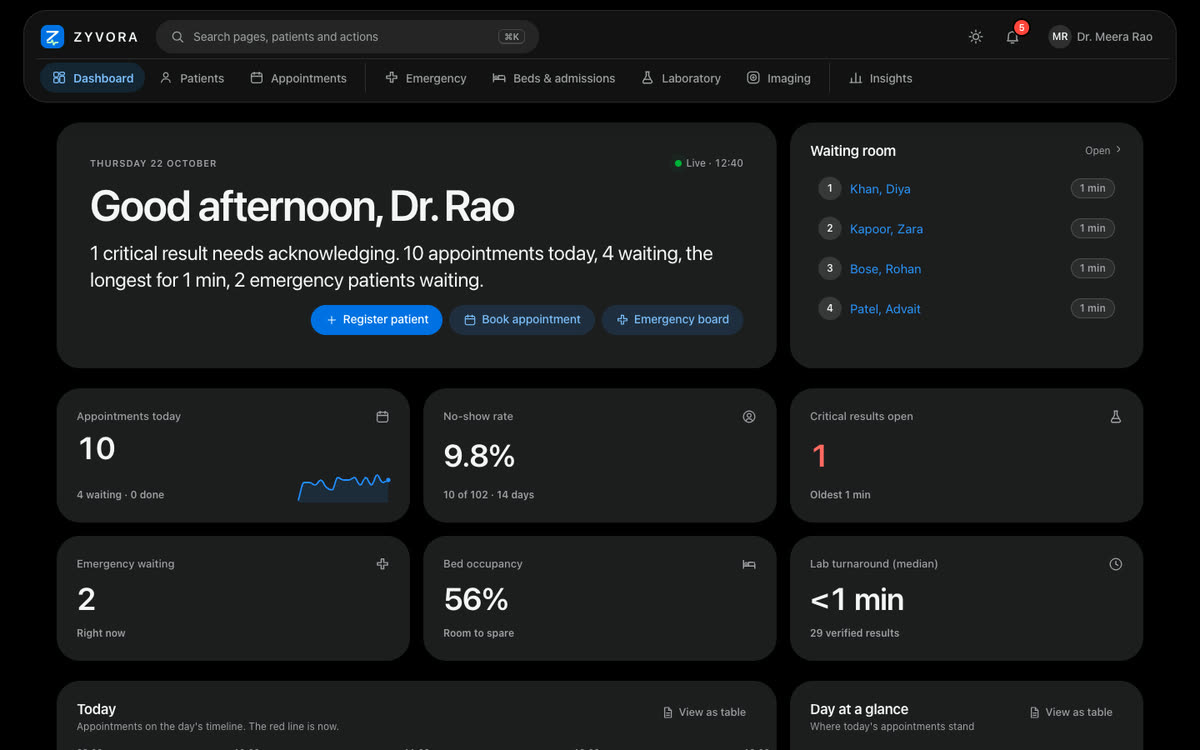Click View as table in Today panel
Screen dimensions: 1200x750
(x=704, y=712)
